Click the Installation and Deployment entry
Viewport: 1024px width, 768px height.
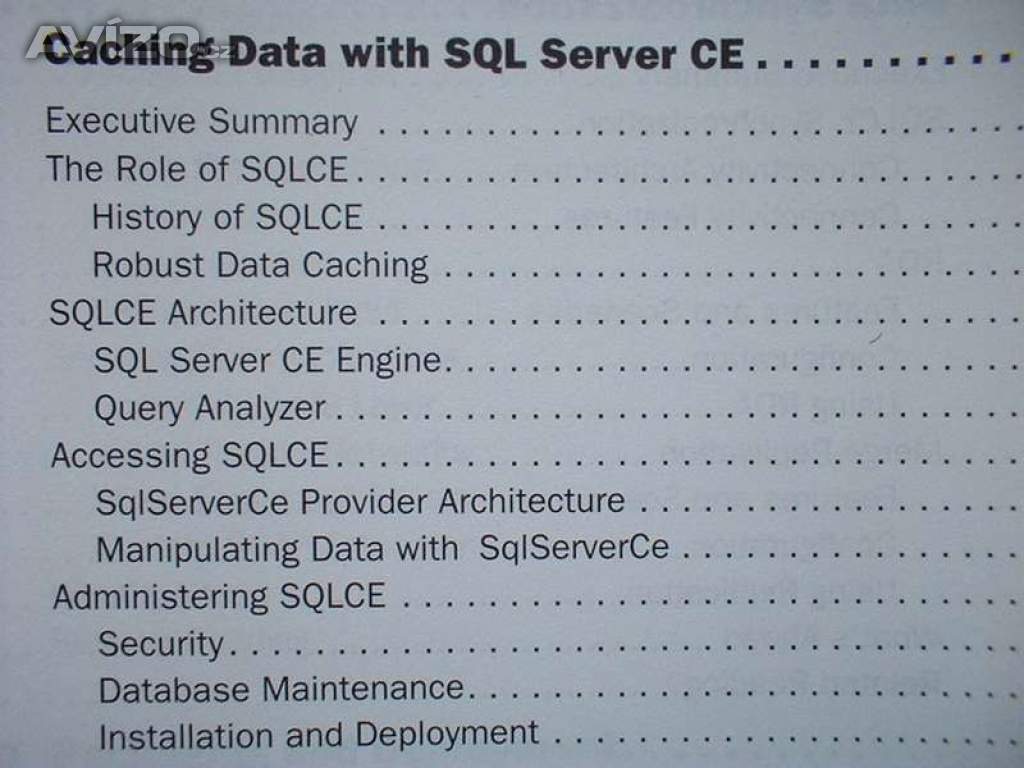pos(318,736)
